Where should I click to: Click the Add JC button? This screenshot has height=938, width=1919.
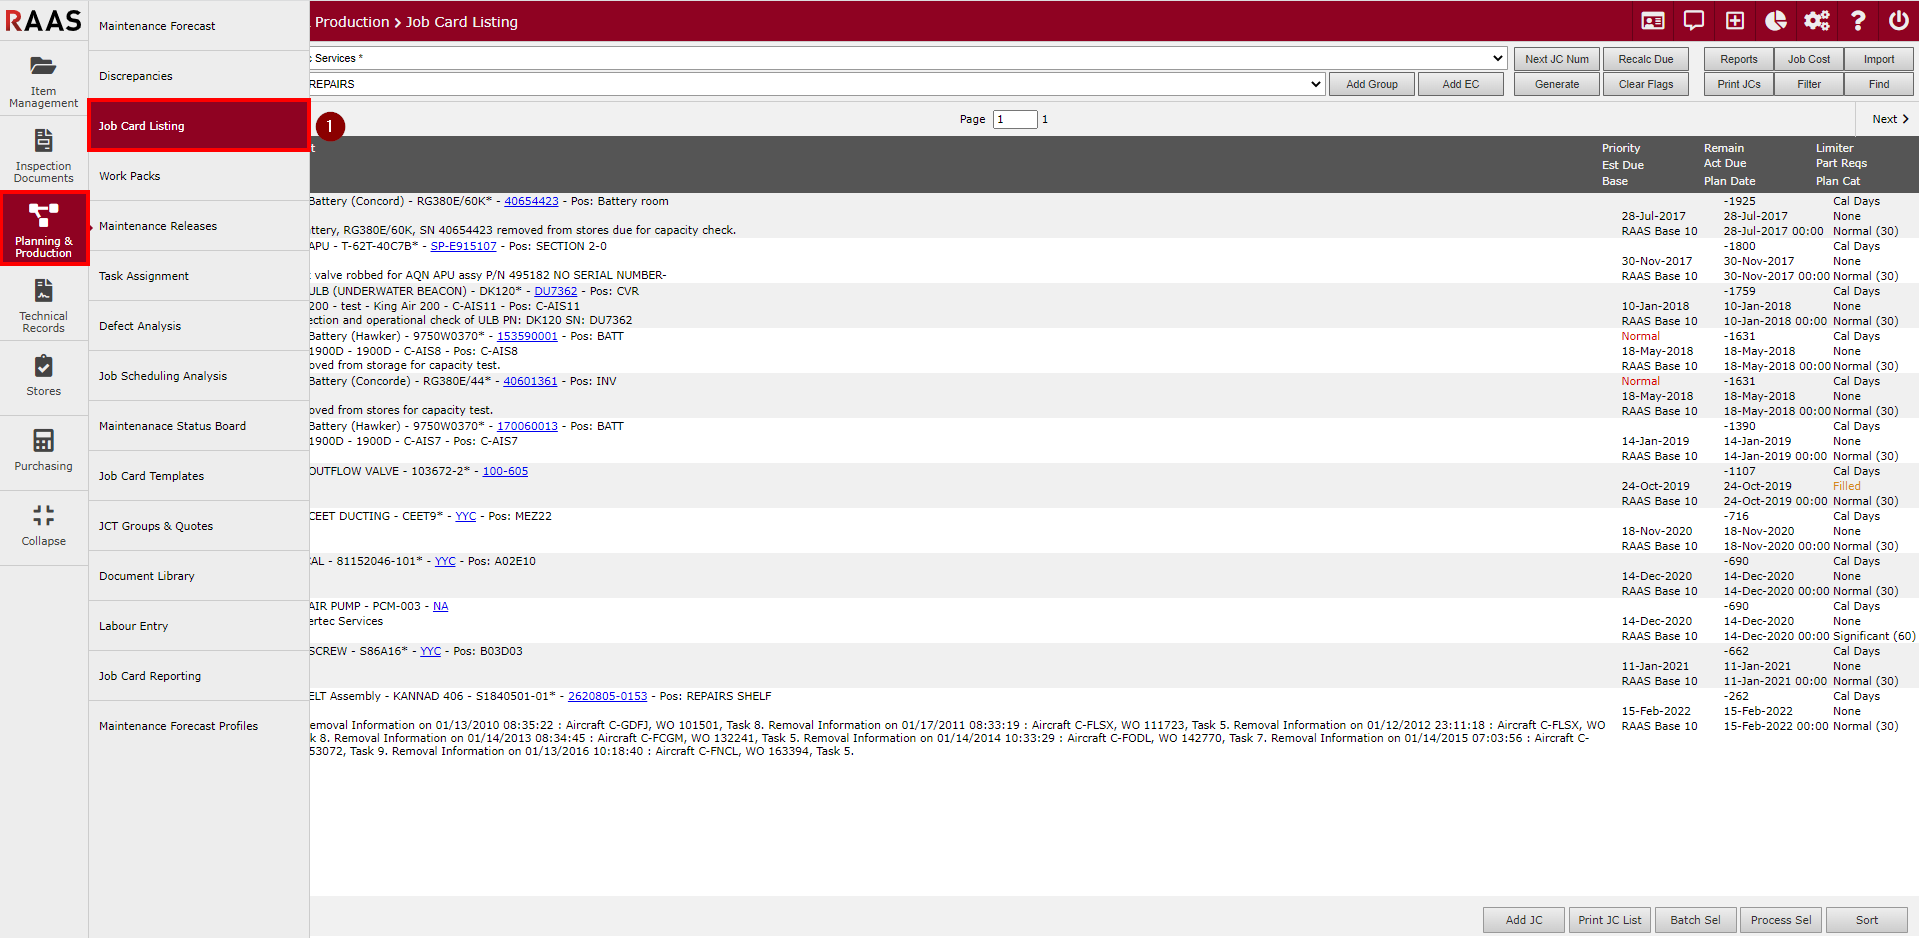coord(1523,920)
